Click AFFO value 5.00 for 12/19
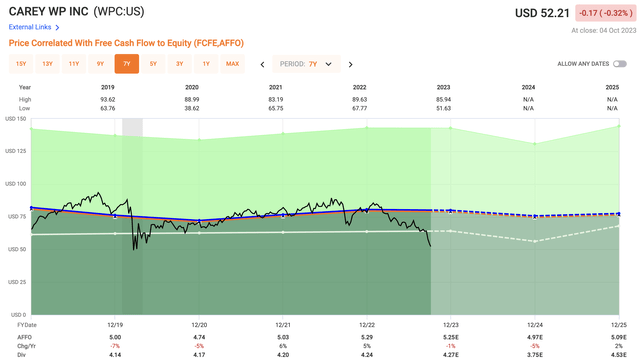This screenshot has height=361, width=640. click(115, 337)
